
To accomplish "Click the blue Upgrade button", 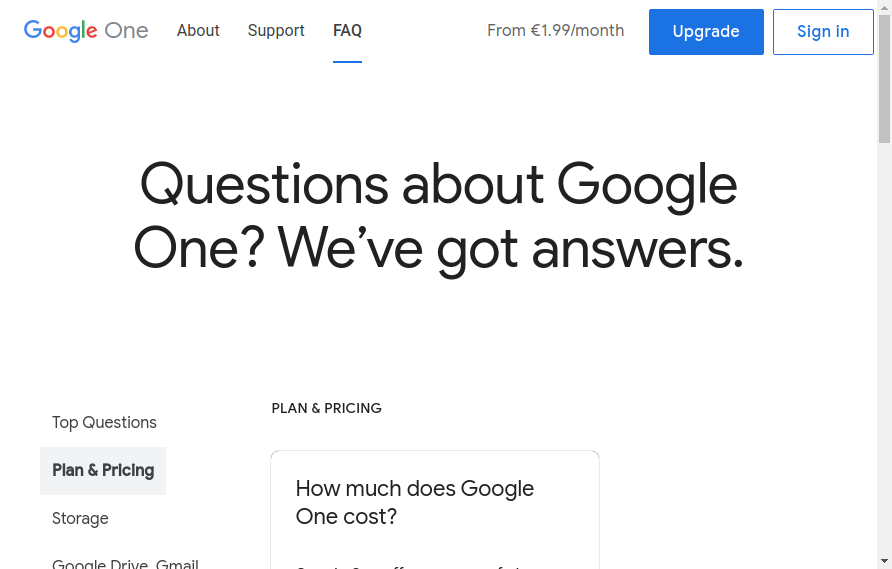I will pyautogui.click(x=706, y=32).
